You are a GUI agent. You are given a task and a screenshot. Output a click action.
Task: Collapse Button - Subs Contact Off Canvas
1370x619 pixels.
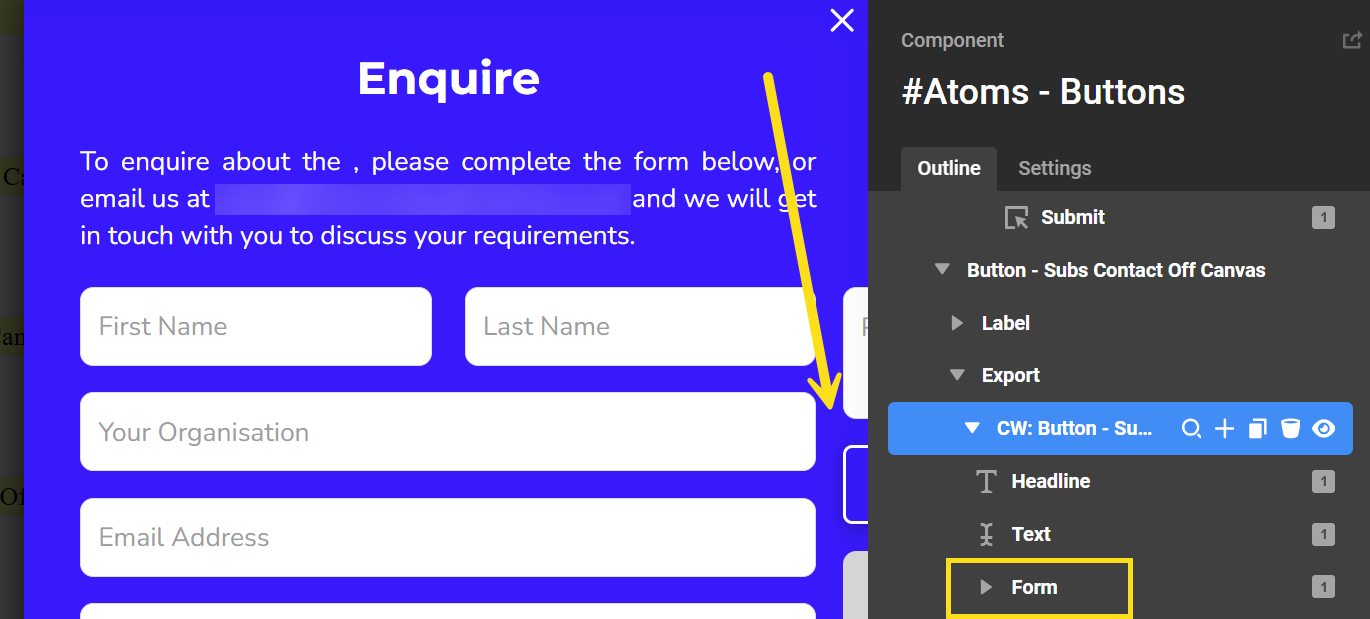[x=942, y=270]
